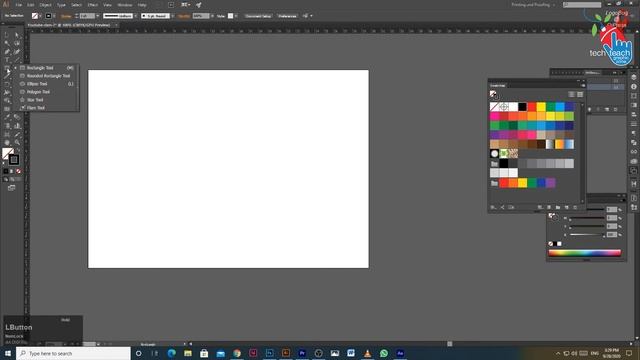
Task: Open the brush definition dropdown
Action: (173, 16)
